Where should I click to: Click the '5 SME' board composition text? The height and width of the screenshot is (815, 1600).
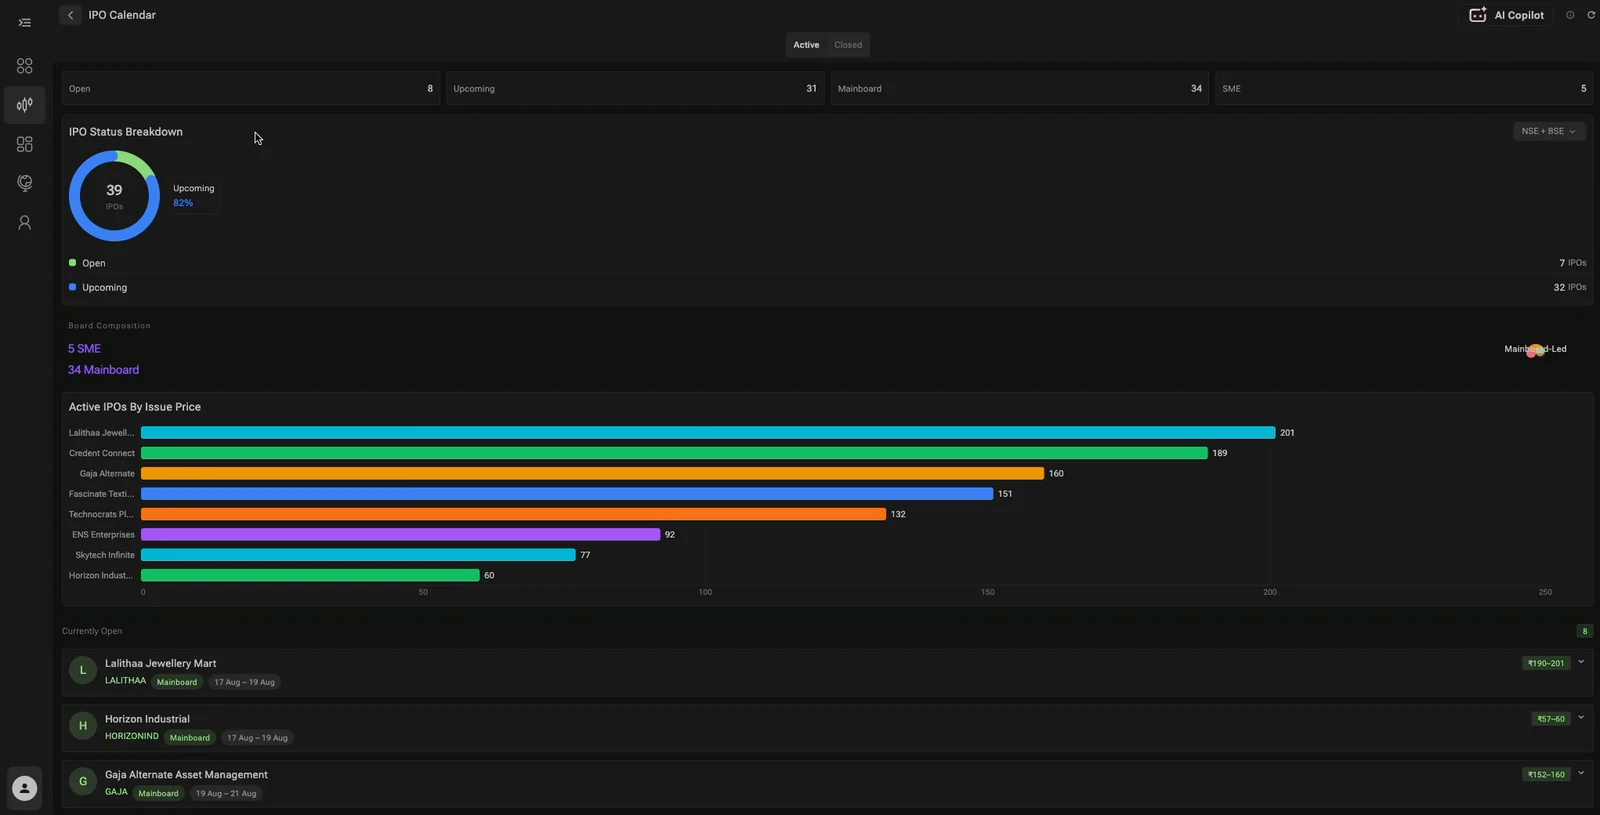[x=84, y=349]
